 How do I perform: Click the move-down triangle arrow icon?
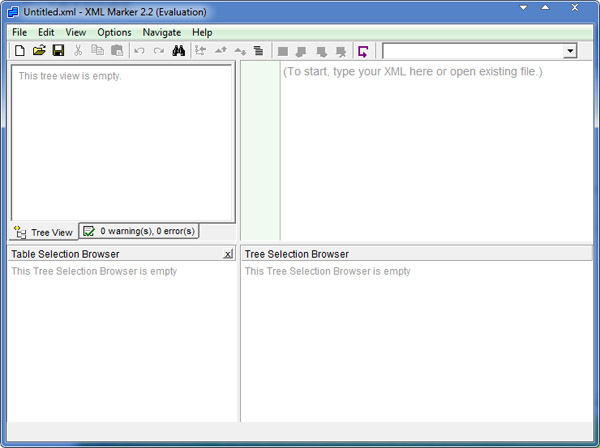tap(240, 51)
